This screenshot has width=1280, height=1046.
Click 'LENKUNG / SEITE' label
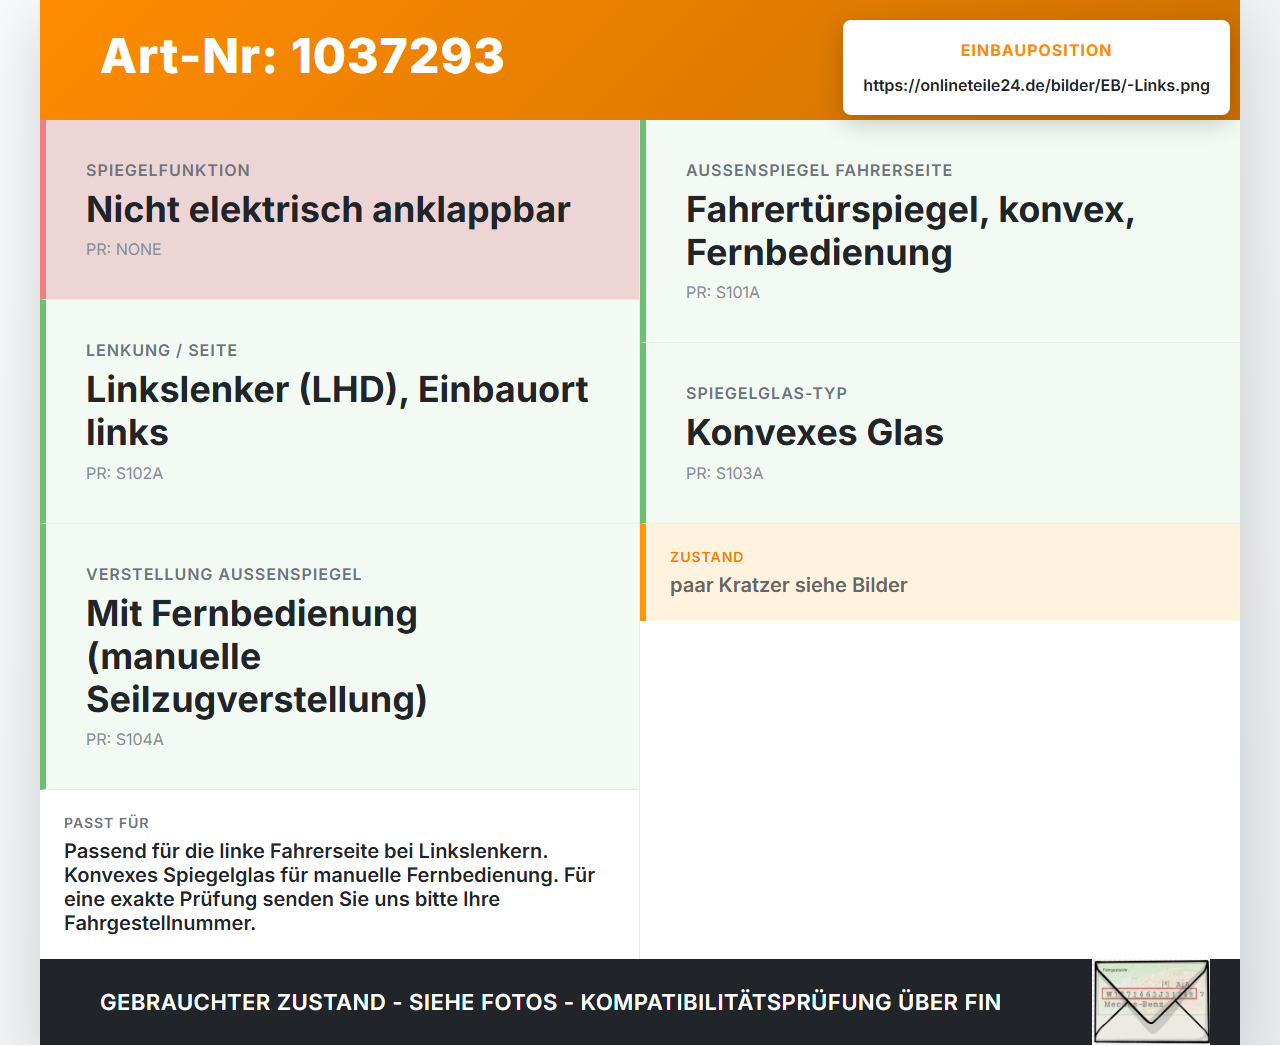pos(162,350)
